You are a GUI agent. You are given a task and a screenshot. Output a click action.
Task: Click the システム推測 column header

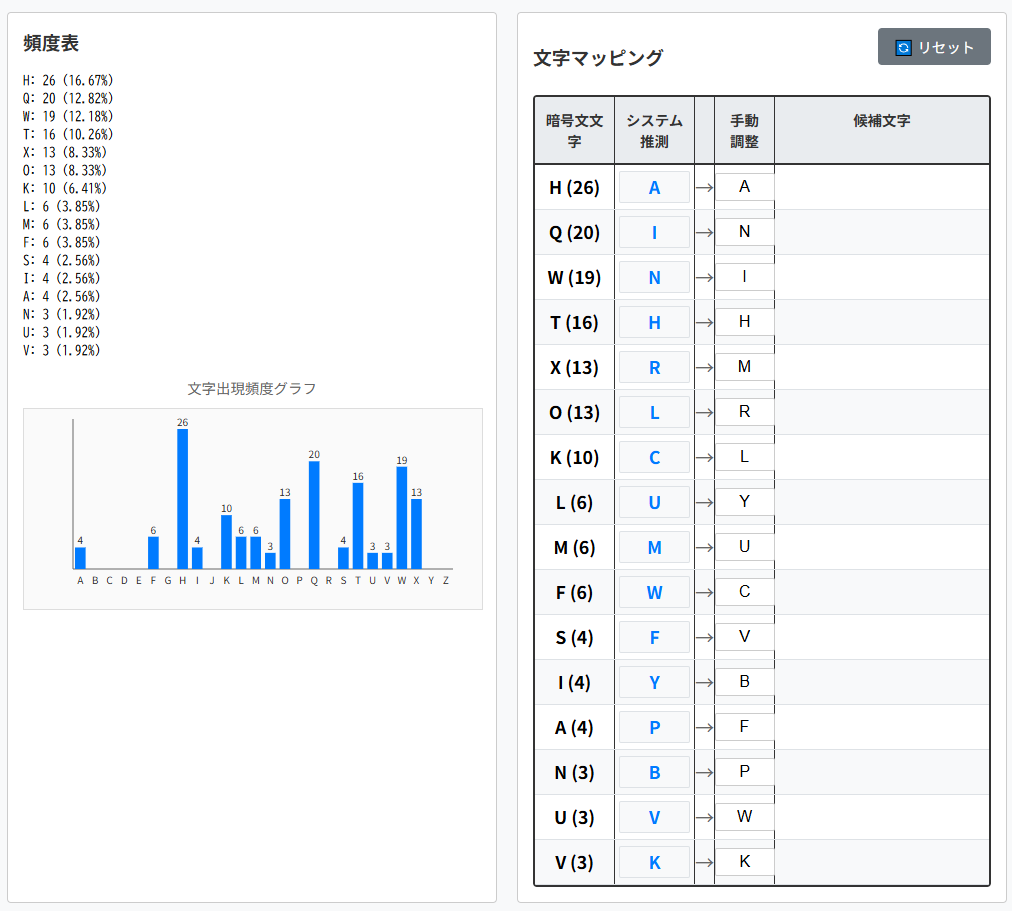point(654,131)
